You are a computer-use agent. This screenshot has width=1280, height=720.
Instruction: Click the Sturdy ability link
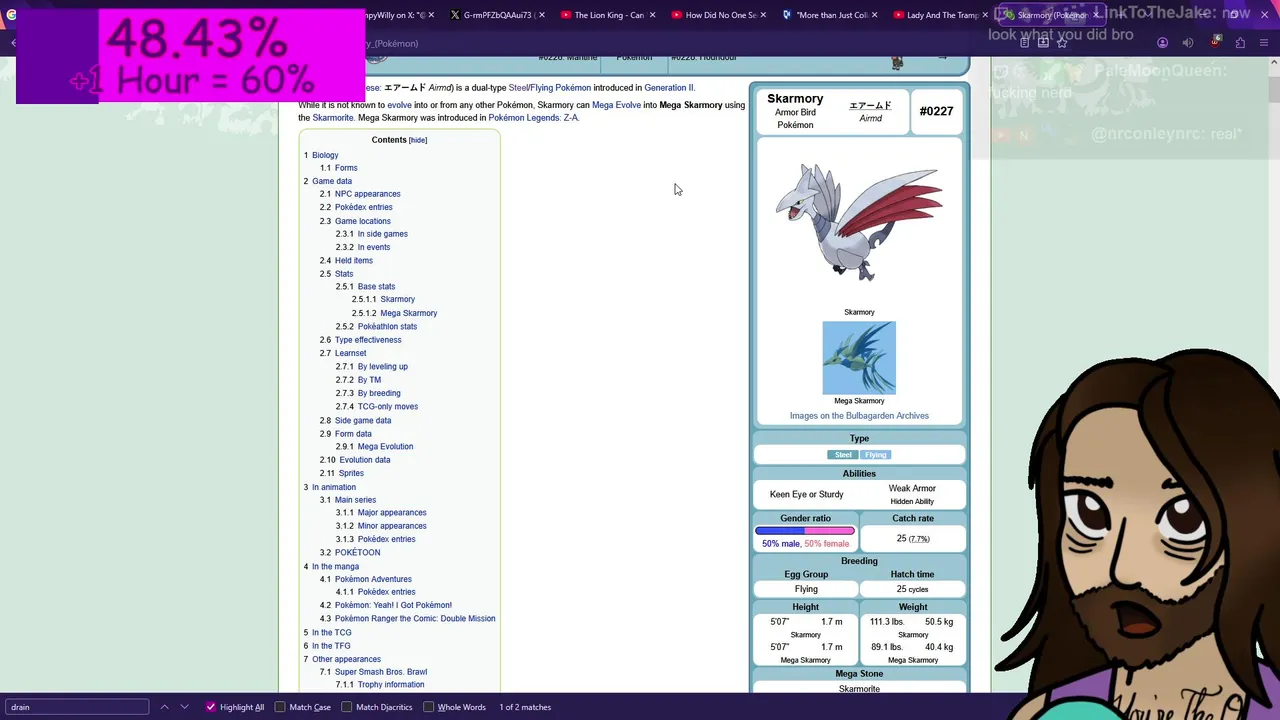pyautogui.click(x=831, y=494)
